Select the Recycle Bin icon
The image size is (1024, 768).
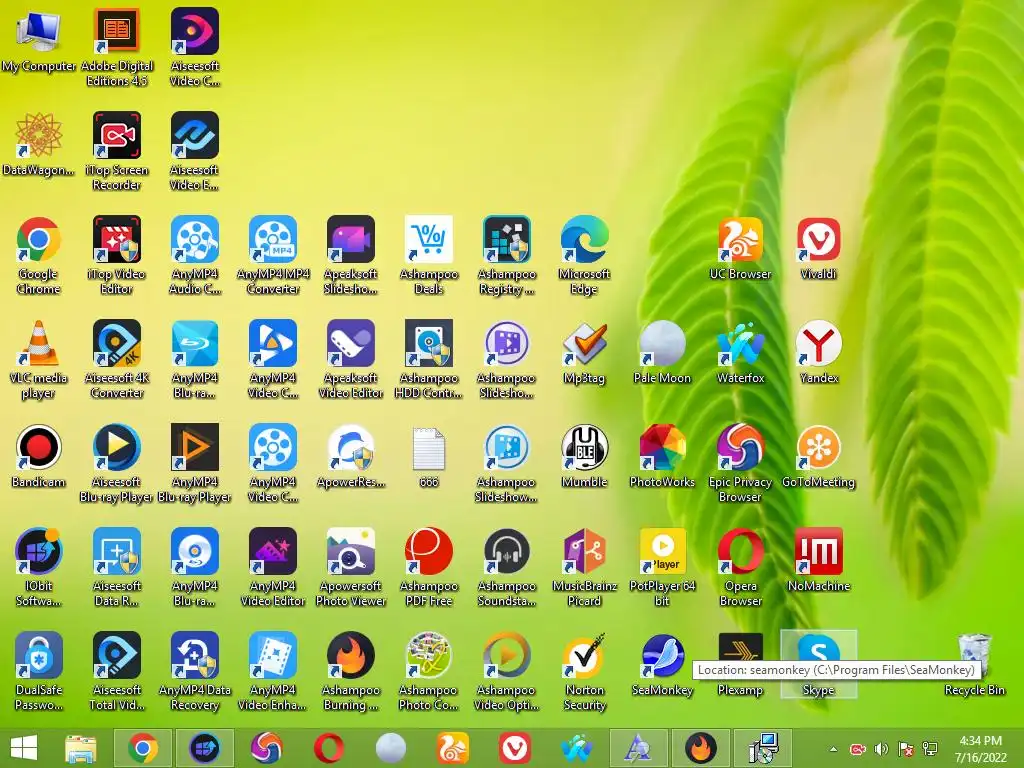[974, 664]
